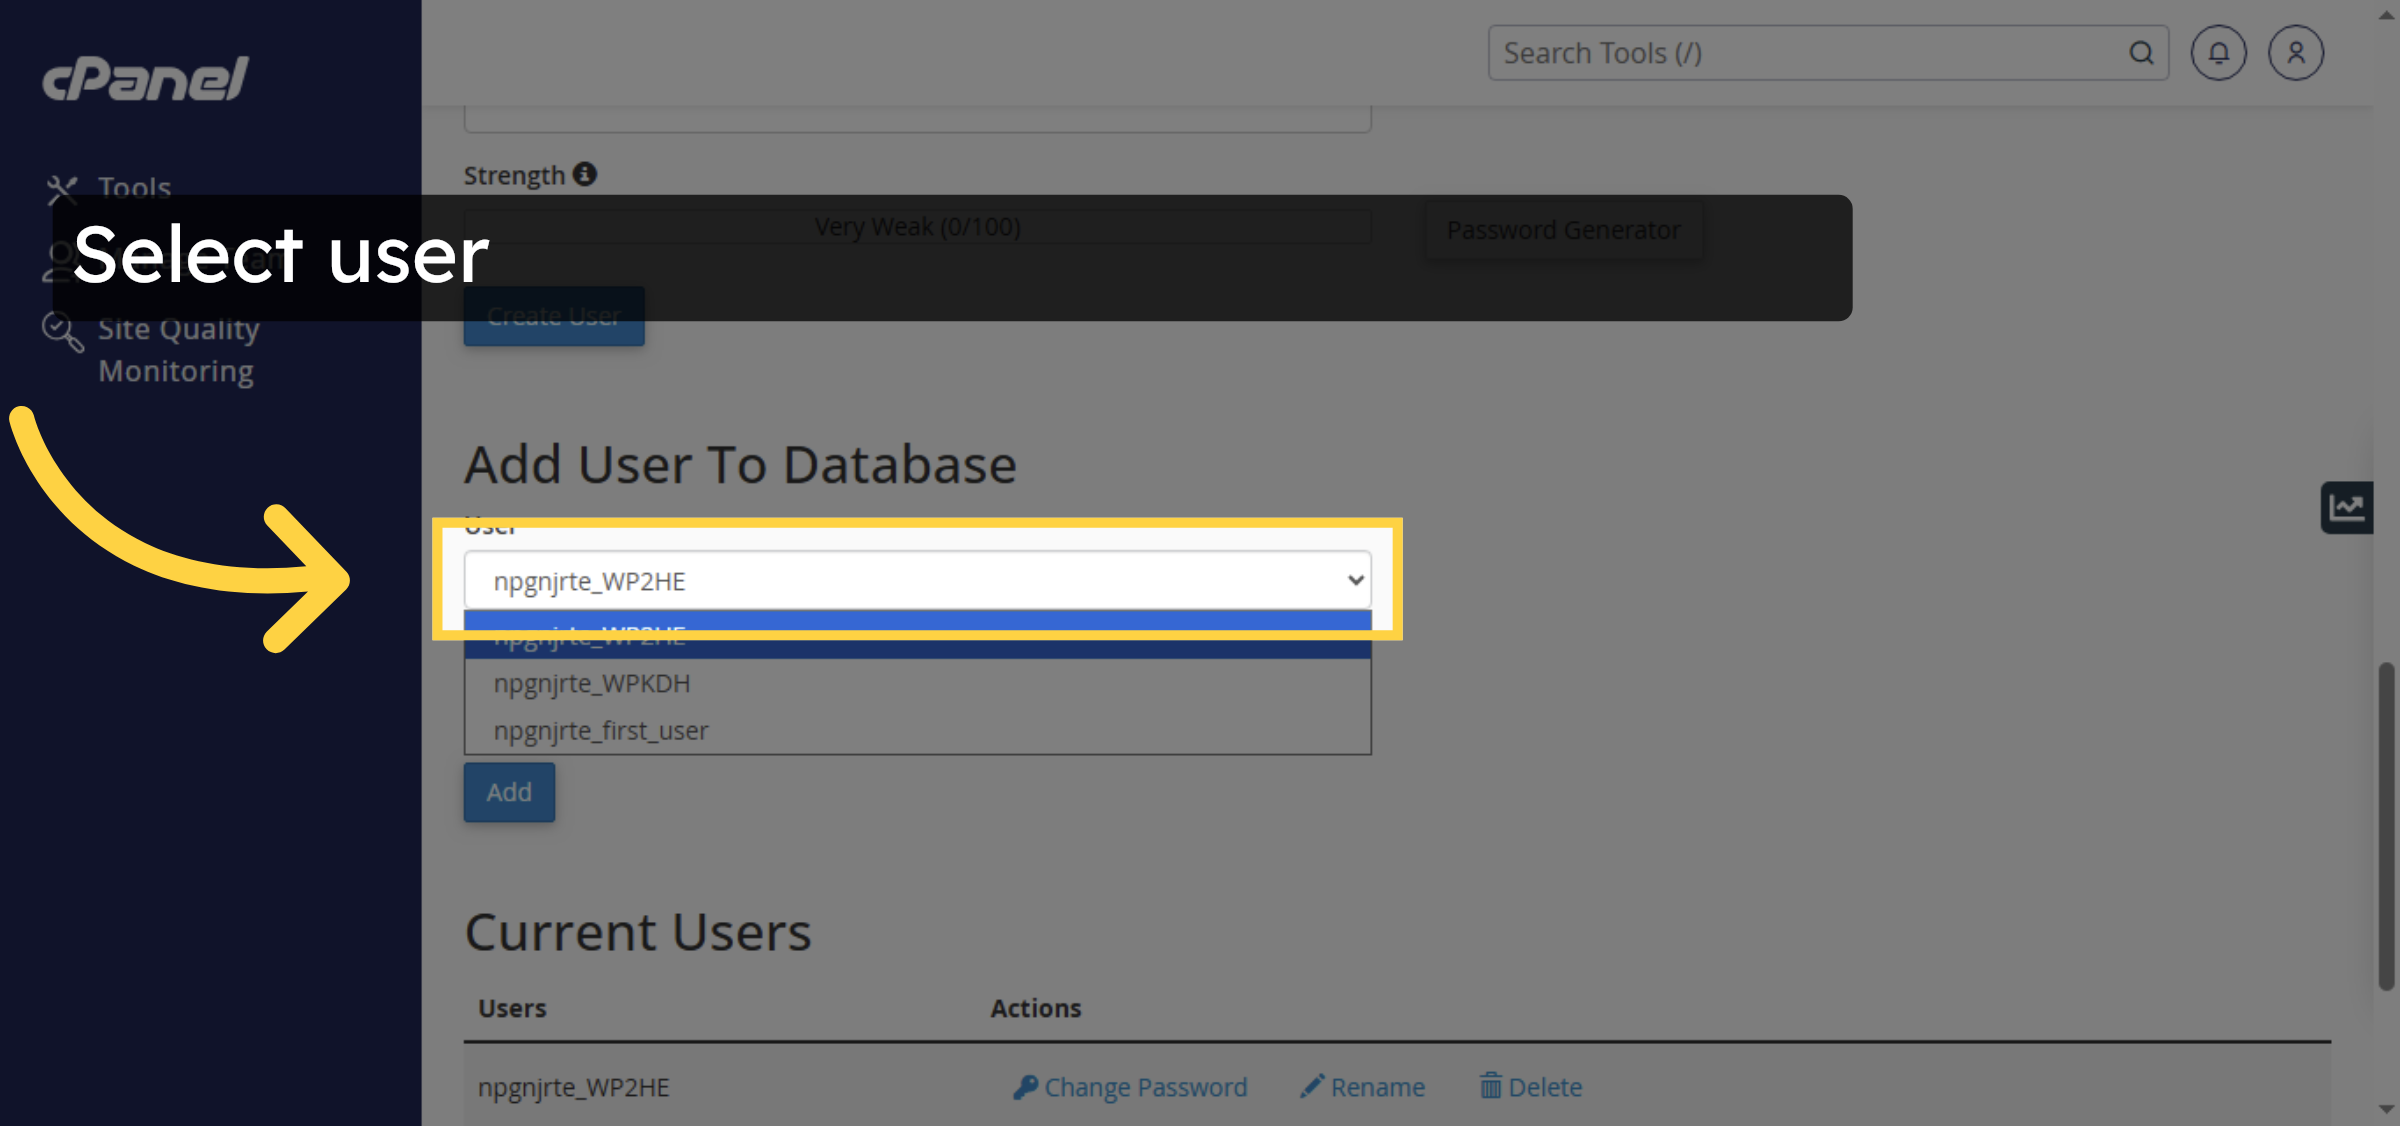
Task: Open the notifications bell
Action: pos(2218,52)
